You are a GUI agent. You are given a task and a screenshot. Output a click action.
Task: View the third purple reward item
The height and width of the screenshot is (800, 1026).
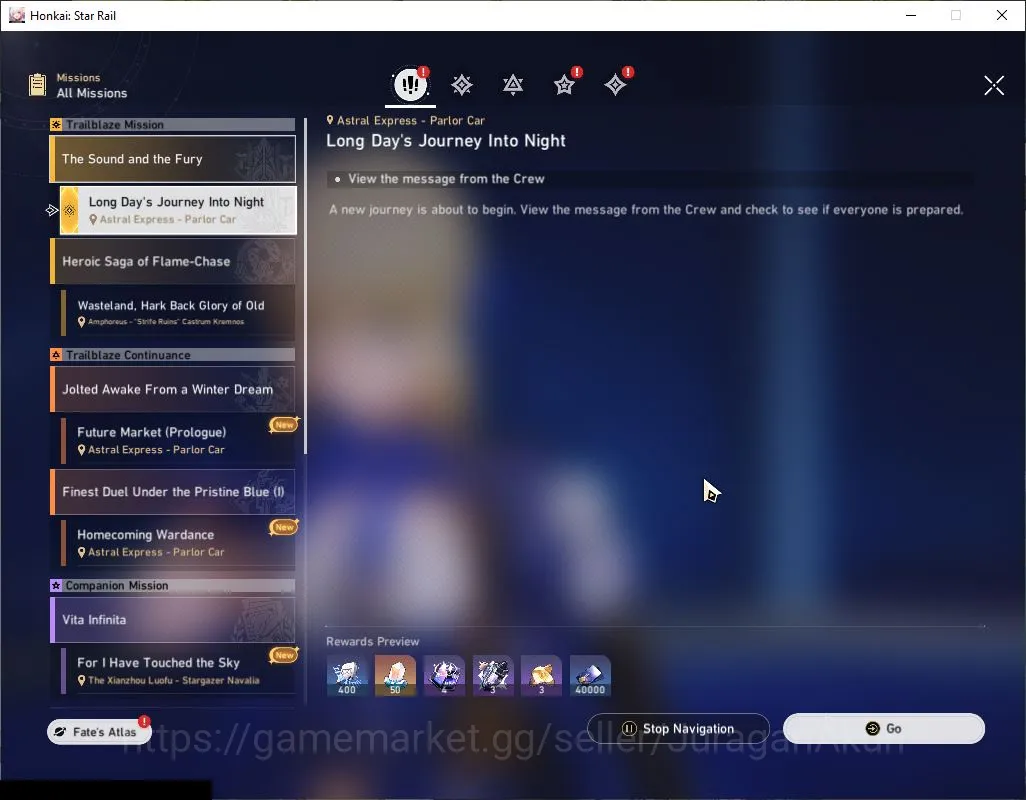[444, 676]
